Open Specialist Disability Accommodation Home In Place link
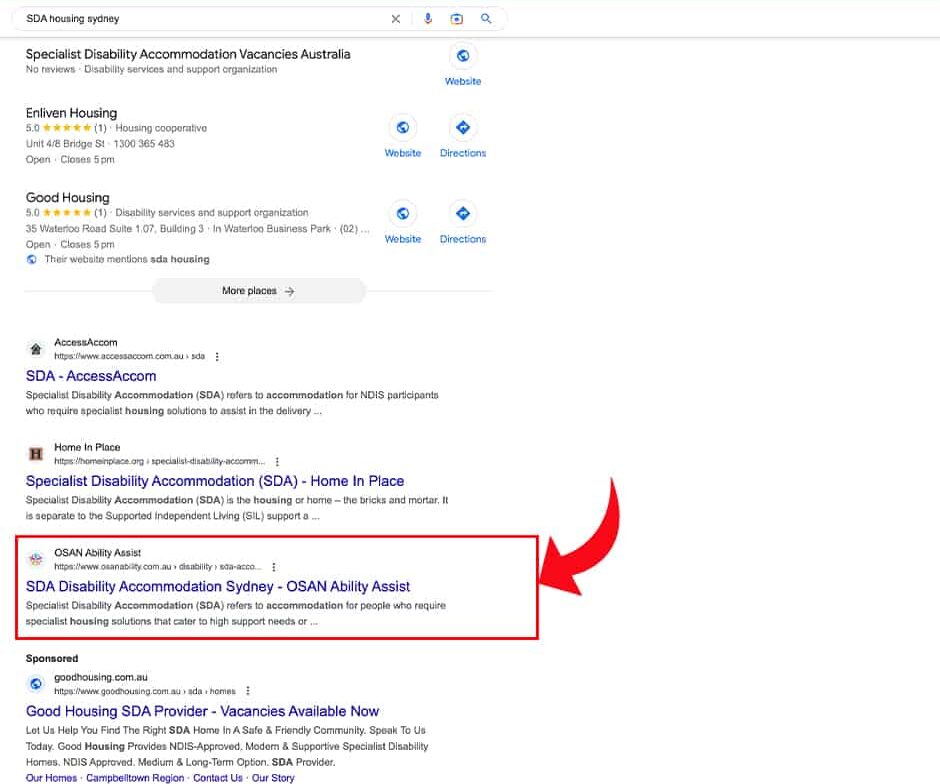 [x=215, y=481]
